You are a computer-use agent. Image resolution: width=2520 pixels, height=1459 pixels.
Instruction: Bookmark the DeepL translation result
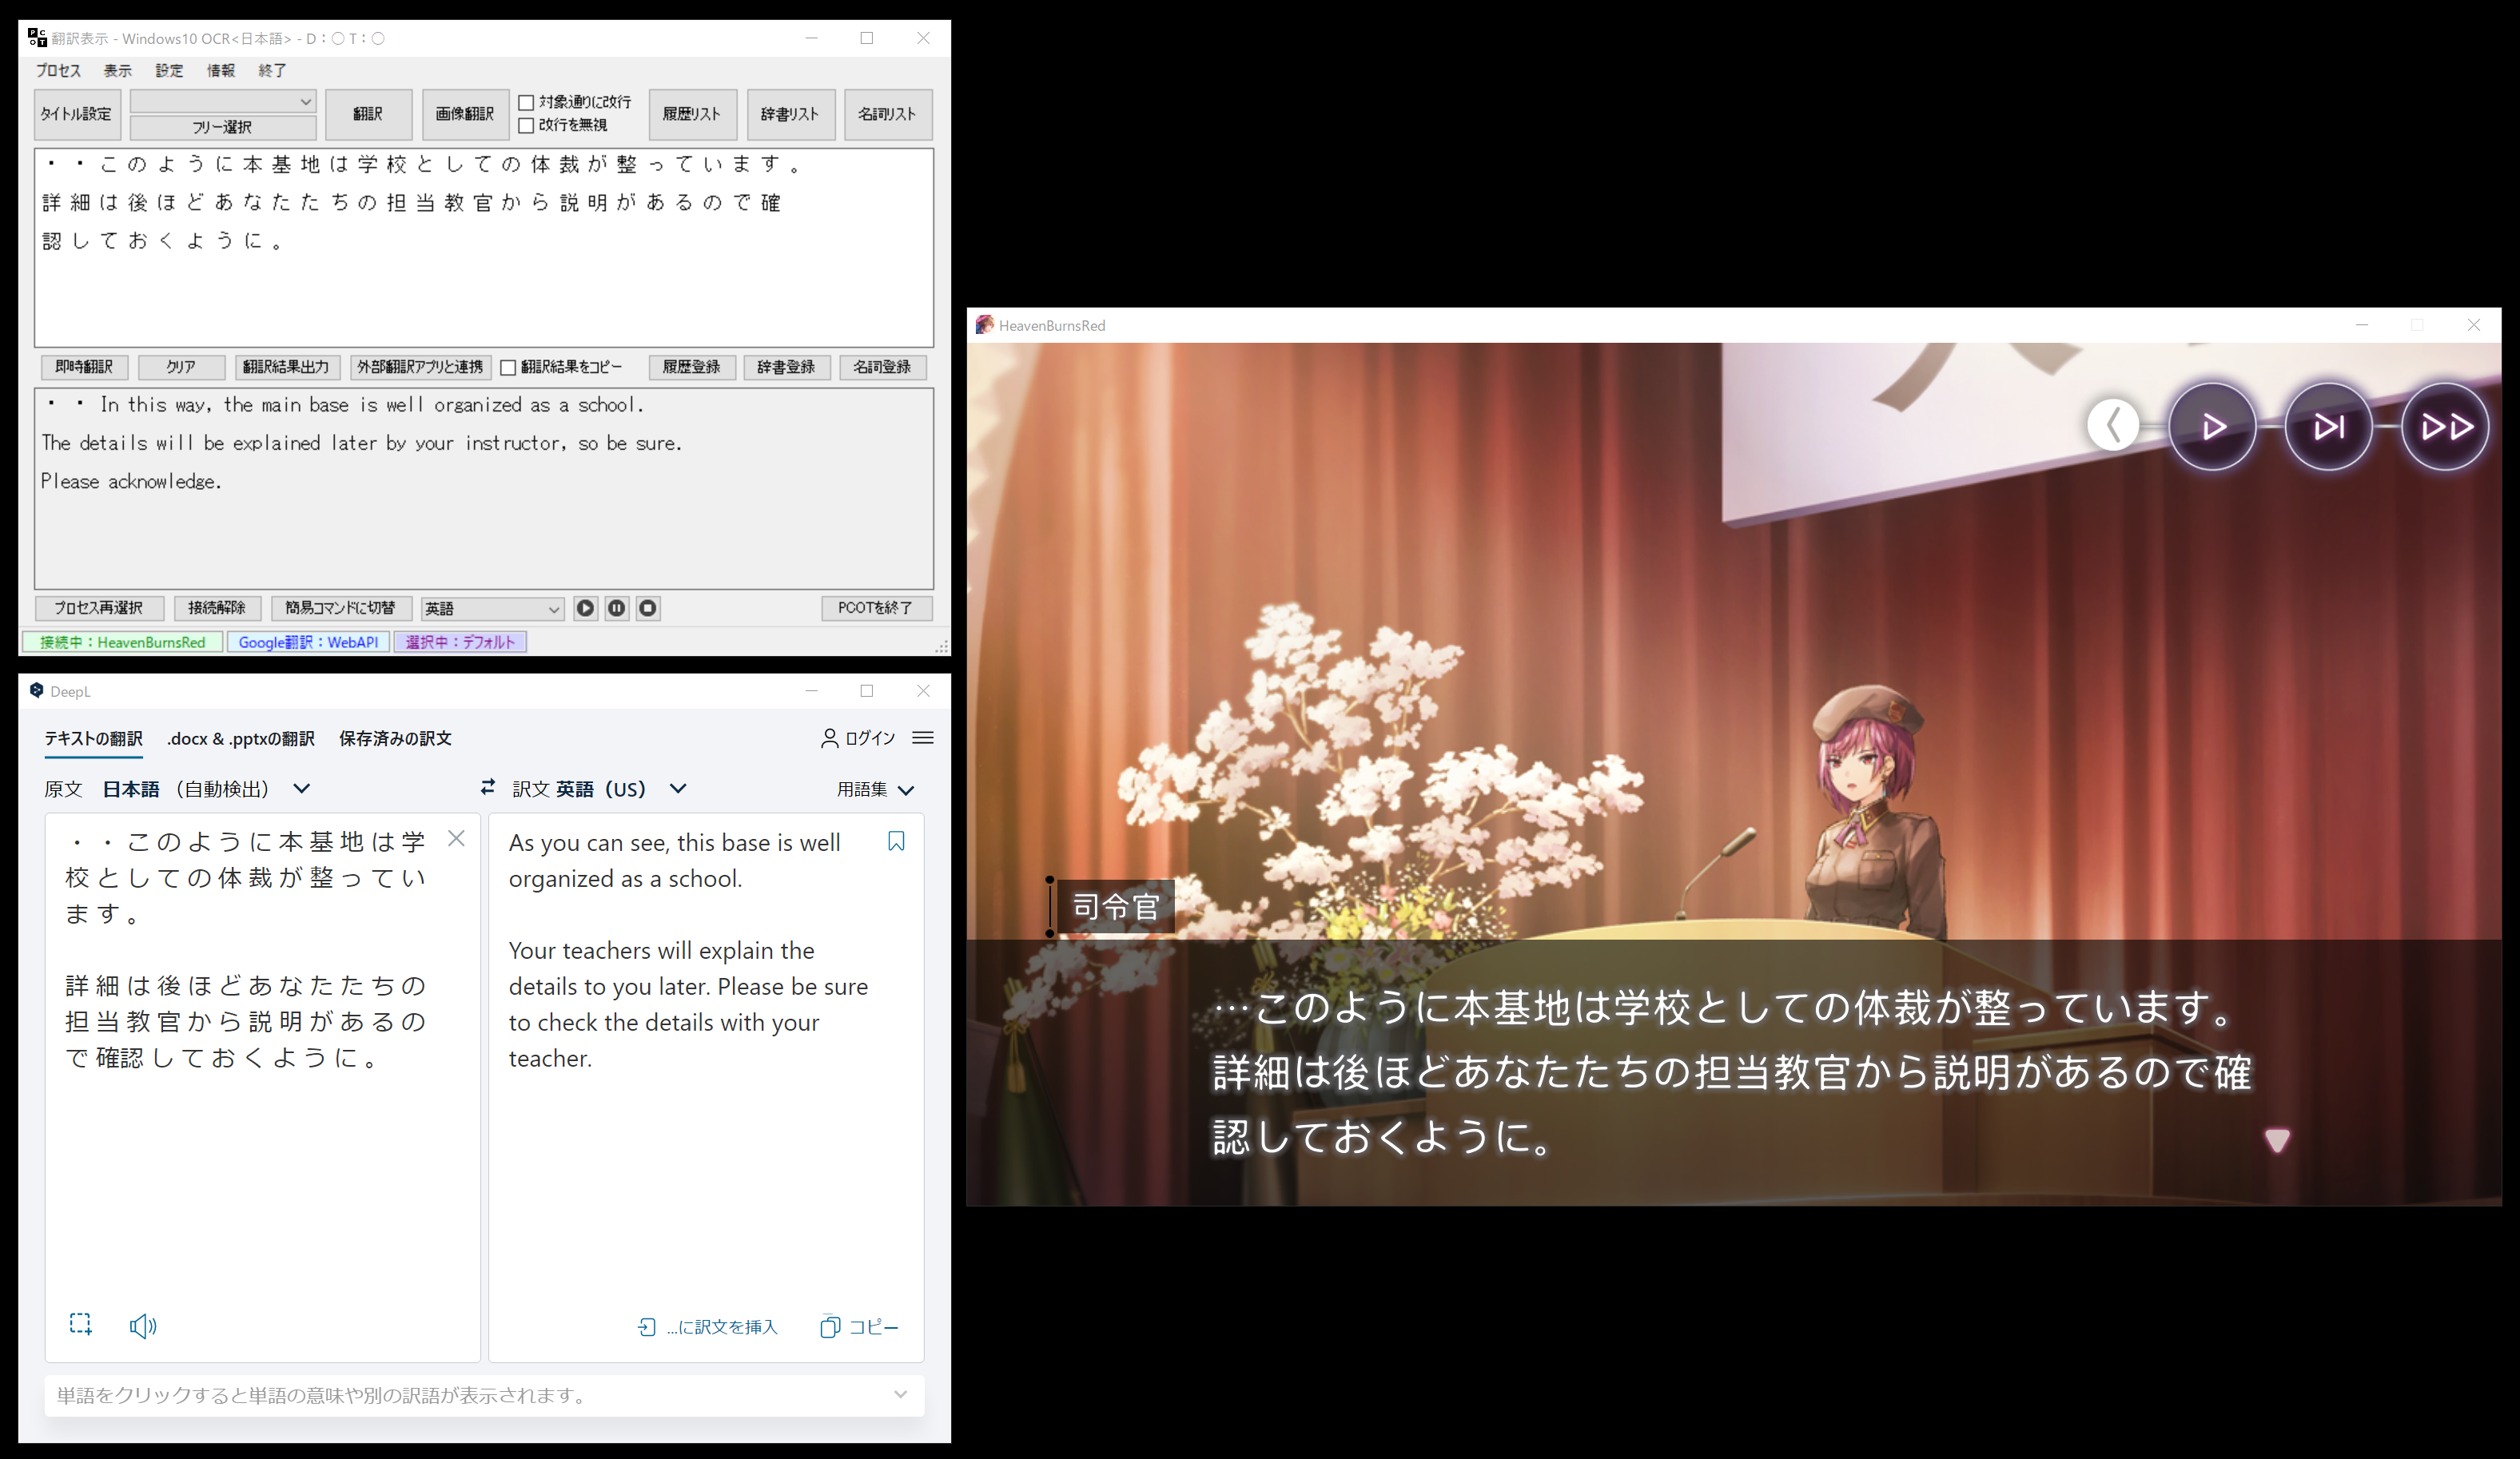click(x=896, y=842)
